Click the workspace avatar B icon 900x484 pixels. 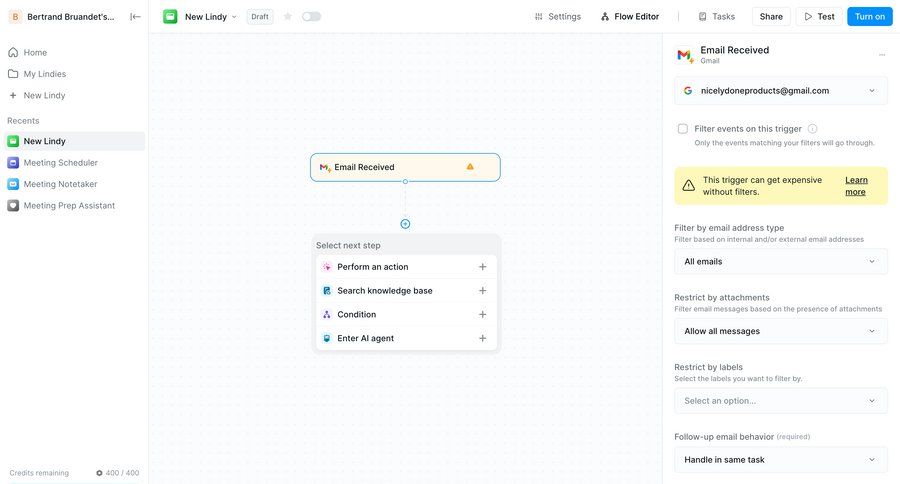15,17
